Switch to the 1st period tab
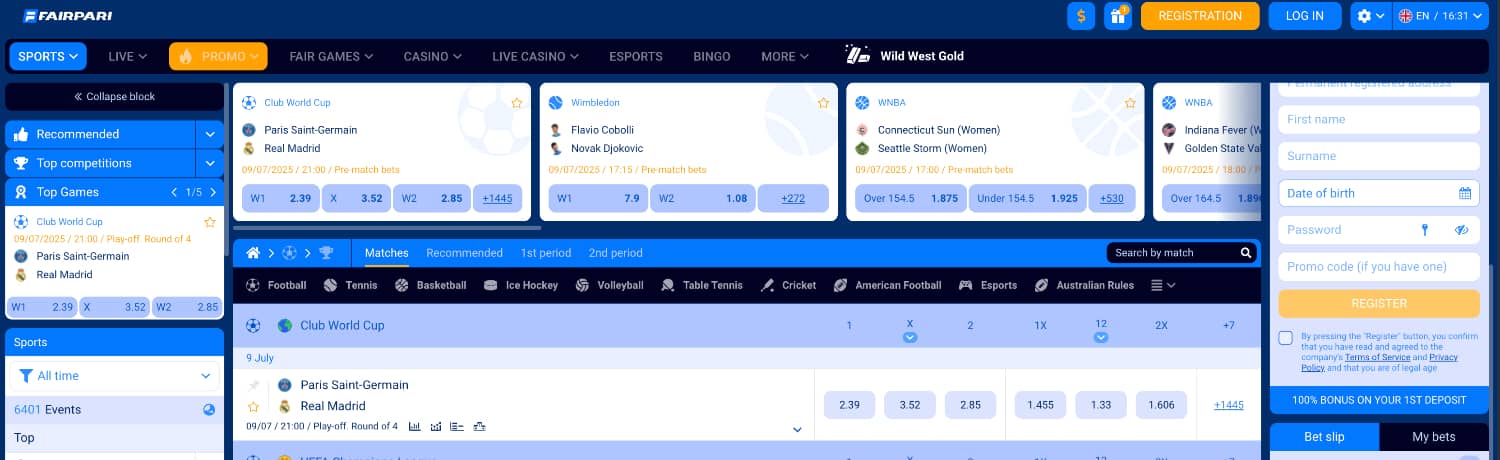The height and width of the screenshot is (460, 1500). point(546,253)
